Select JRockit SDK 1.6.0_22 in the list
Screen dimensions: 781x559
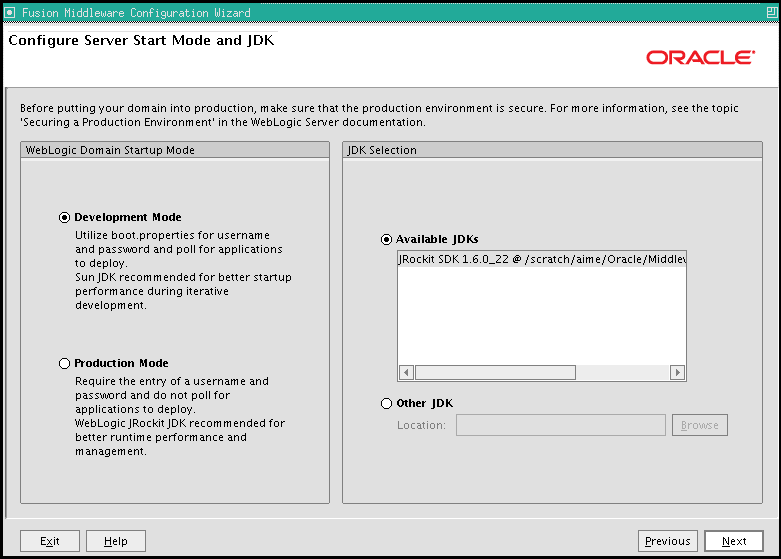pyautogui.click(x=542, y=259)
